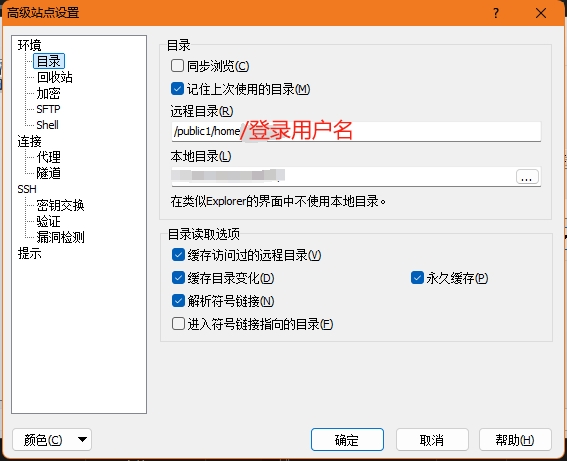This screenshot has height=461, width=567.
Task: Click the ? help icon in title bar
Action: coord(496,13)
